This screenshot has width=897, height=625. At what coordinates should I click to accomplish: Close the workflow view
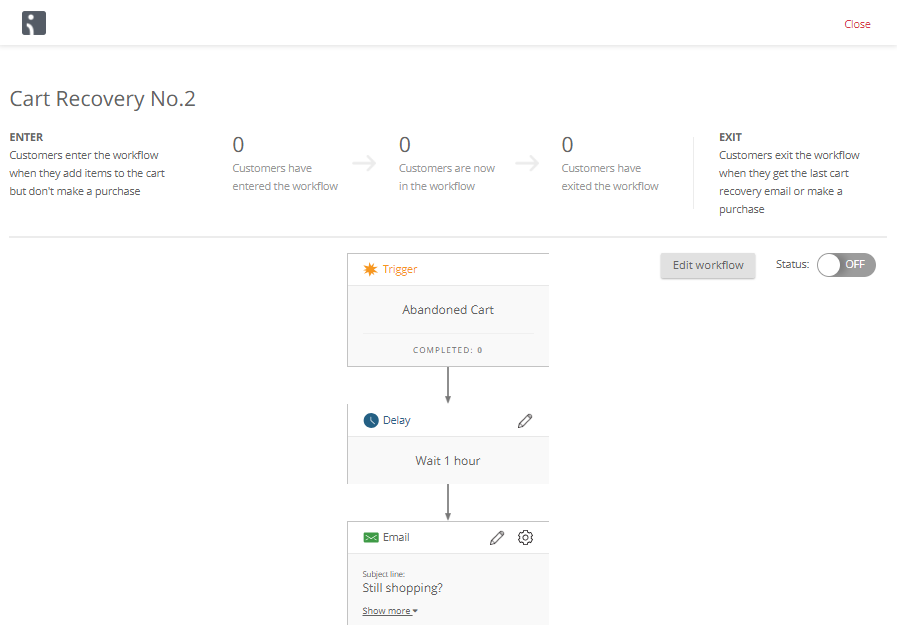point(857,24)
